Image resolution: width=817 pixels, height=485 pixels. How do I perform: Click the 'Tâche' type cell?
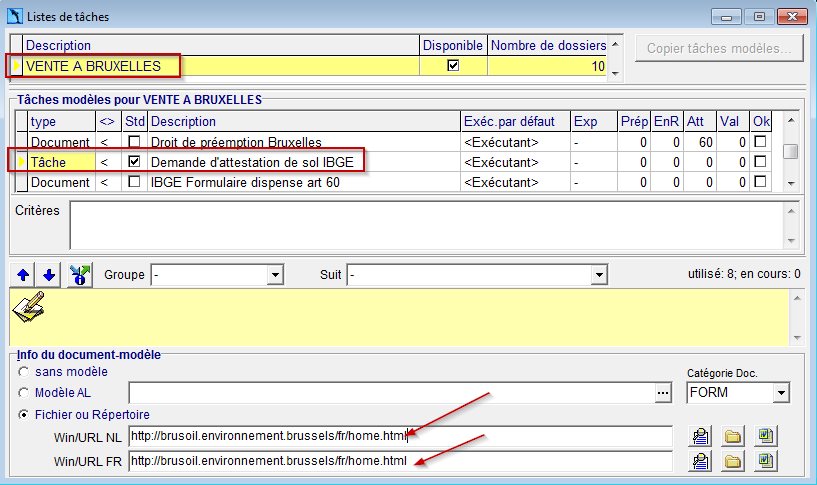pos(61,162)
